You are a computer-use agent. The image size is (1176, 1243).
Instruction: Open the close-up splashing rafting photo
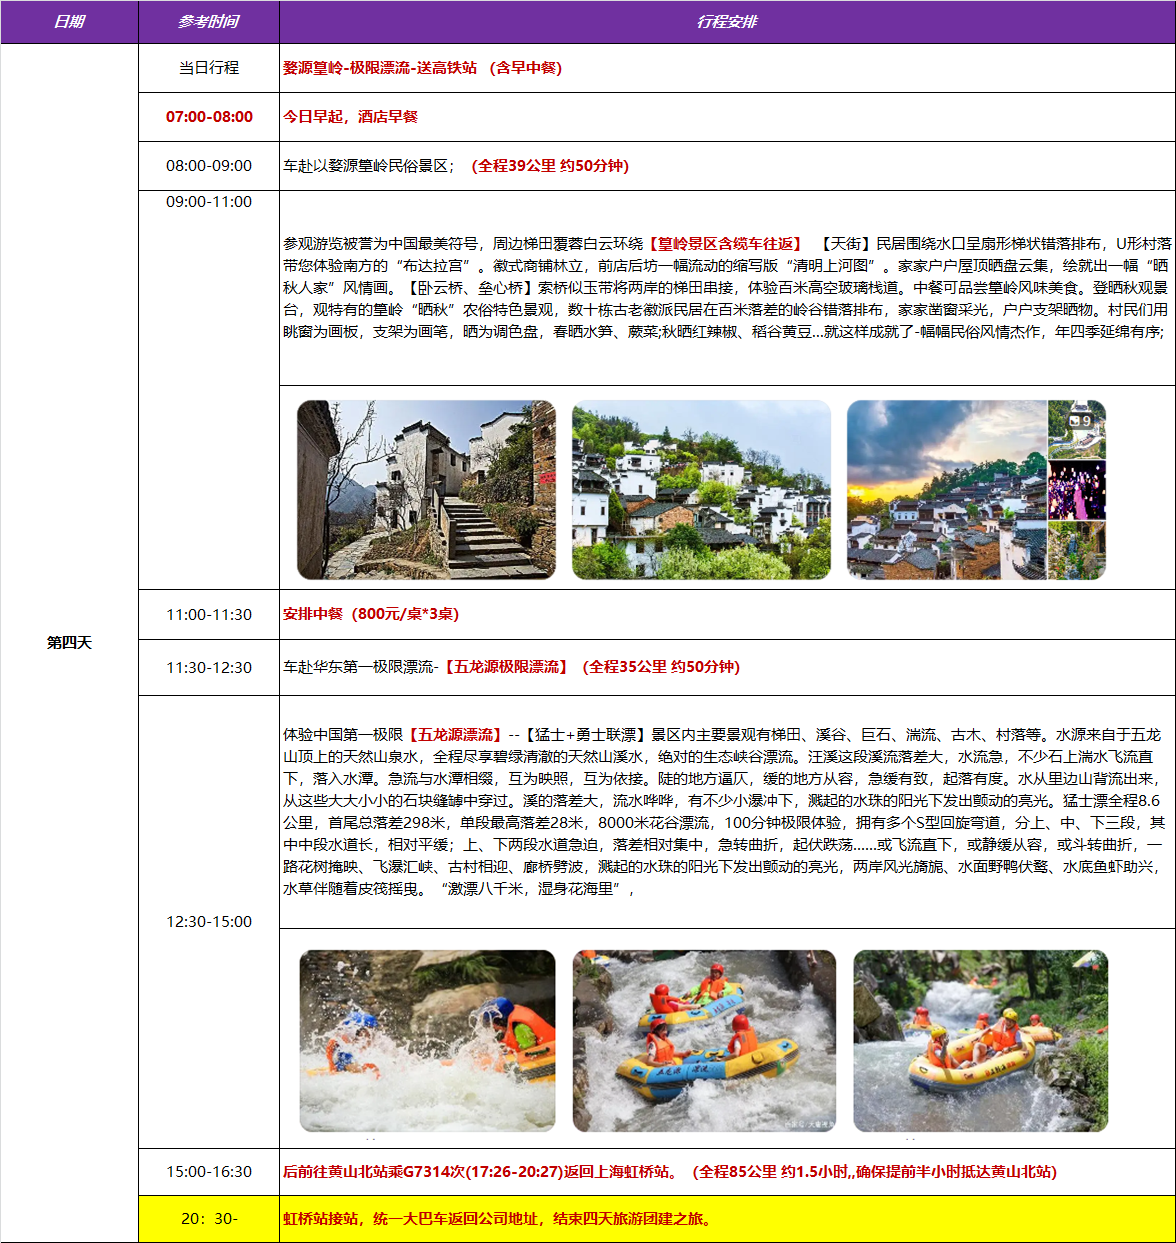pos(427,1040)
